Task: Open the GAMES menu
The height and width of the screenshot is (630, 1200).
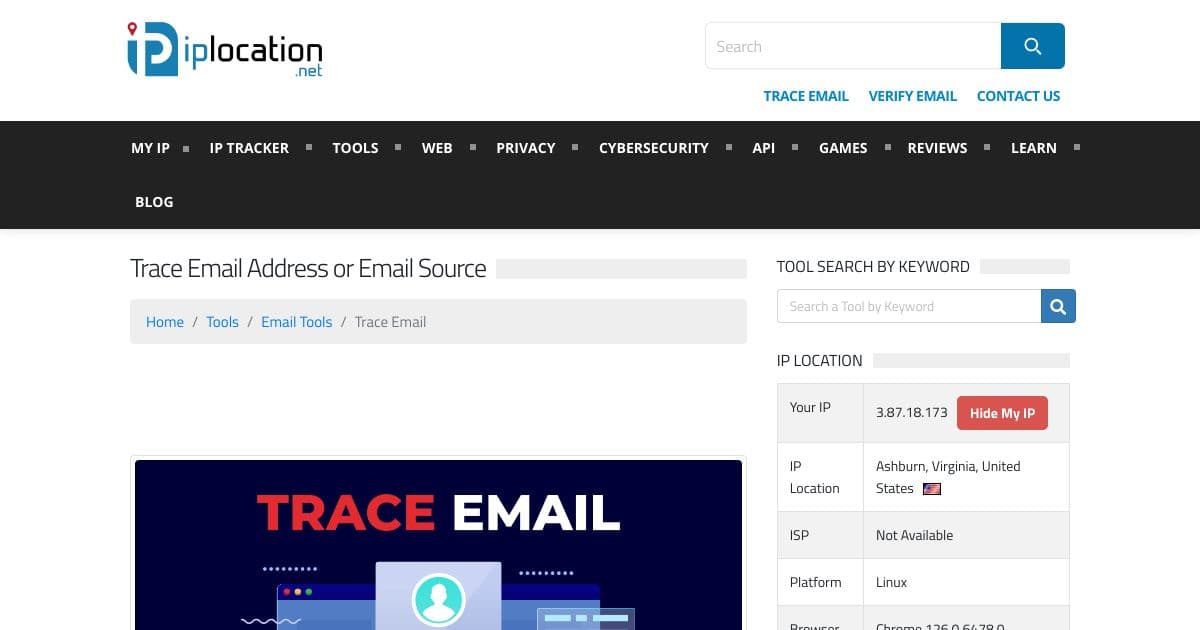Action: 842,147
